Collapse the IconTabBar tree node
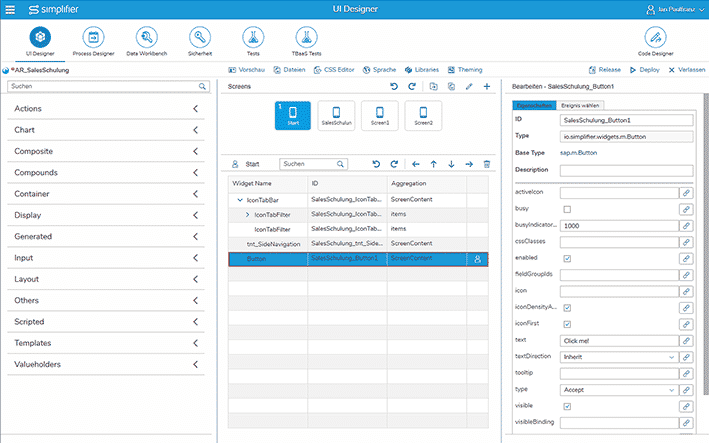The width and height of the screenshot is (709, 443). tap(240, 200)
